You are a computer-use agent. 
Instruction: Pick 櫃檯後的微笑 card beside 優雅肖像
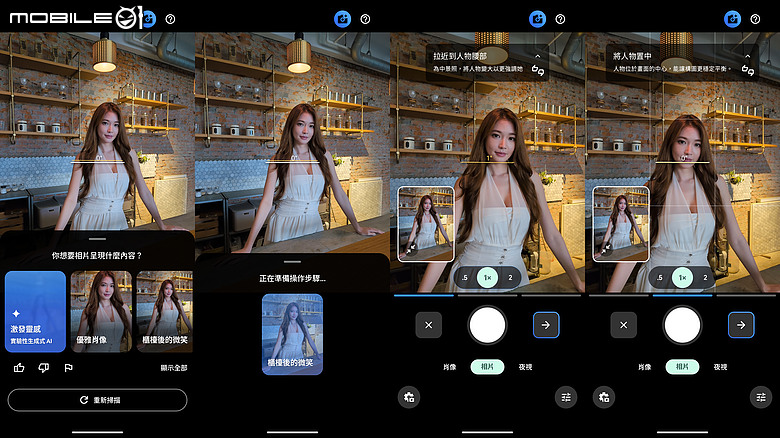[165, 312]
